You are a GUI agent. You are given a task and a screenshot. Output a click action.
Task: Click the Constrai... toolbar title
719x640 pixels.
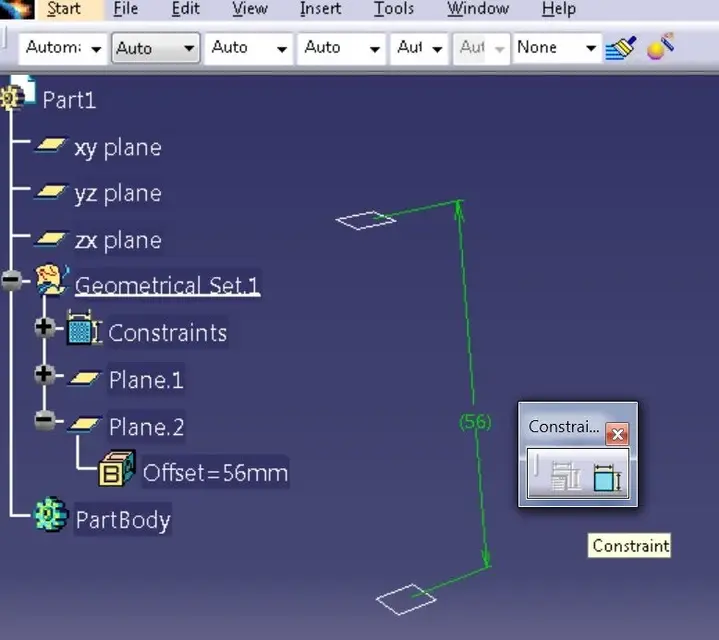click(564, 427)
